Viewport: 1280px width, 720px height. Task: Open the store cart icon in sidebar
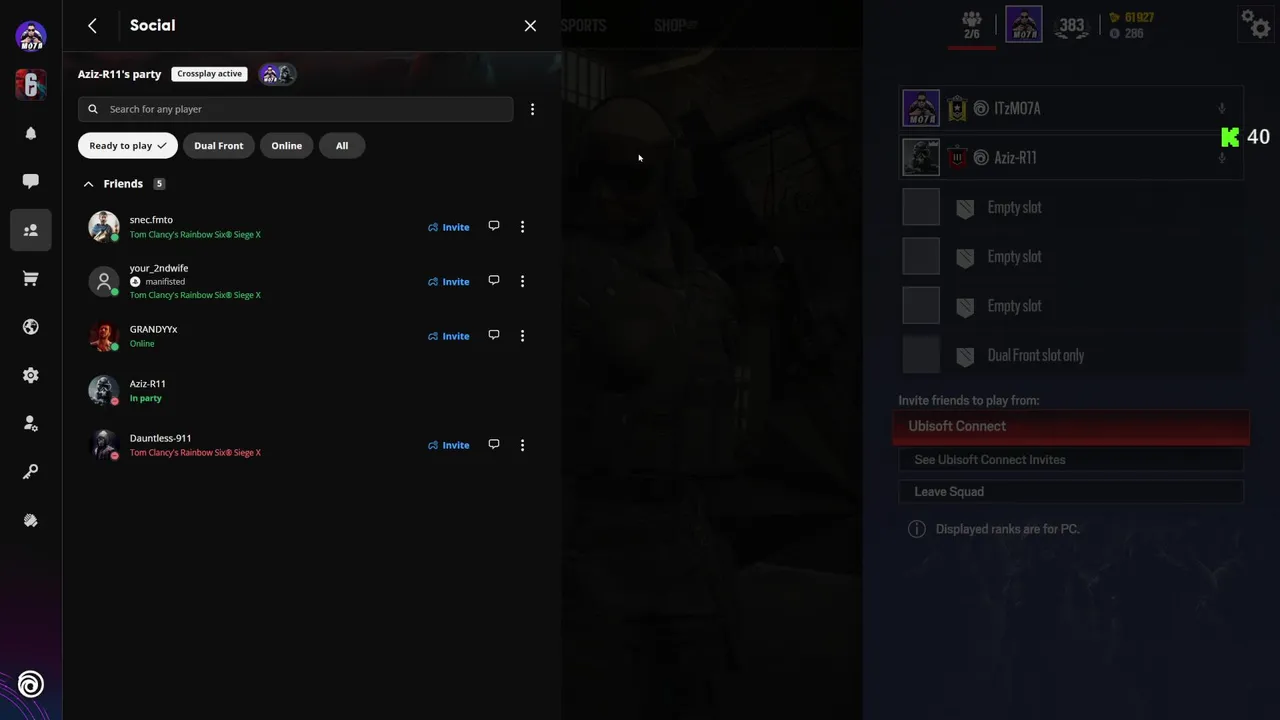pos(31,279)
